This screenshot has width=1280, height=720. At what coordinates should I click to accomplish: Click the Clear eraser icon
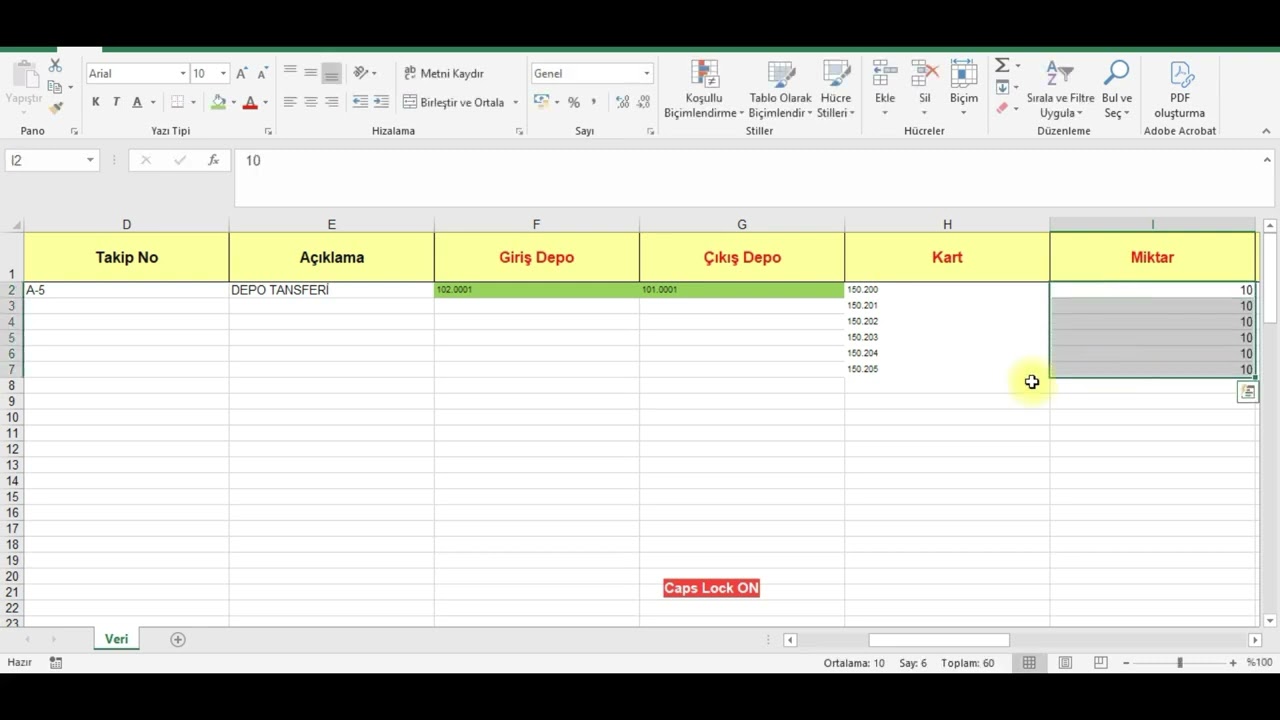pyautogui.click(x=1002, y=108)
